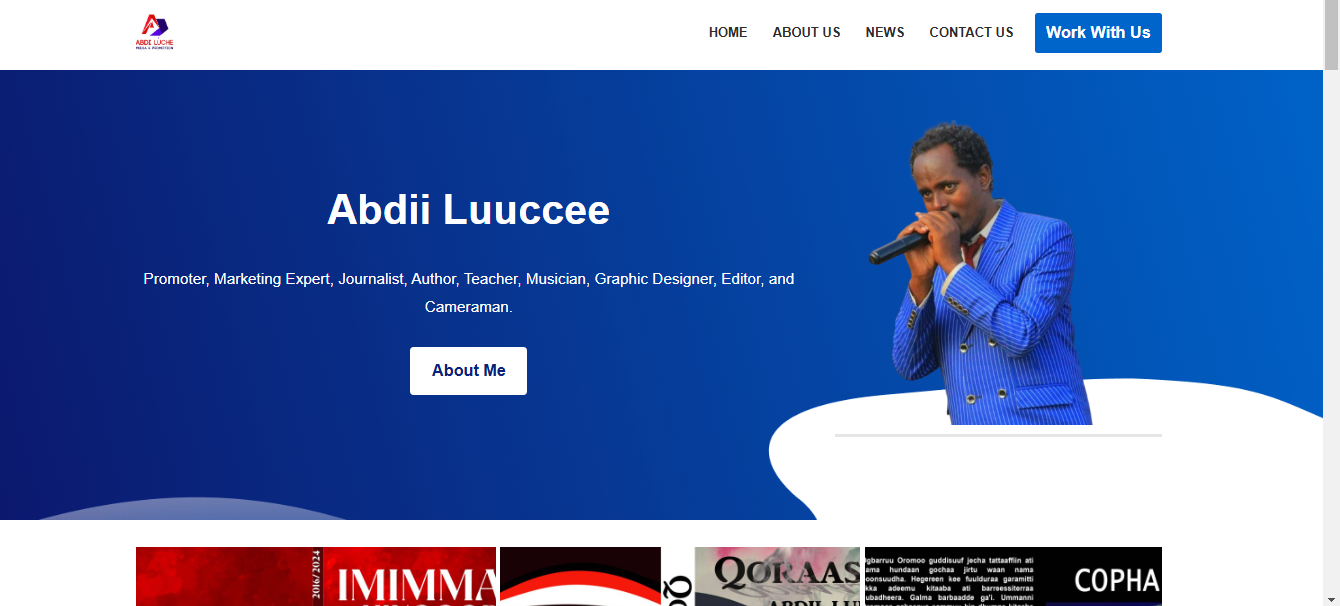Go to the ABOUT US page
Screen dimensions: 1340x606
(806, 32)
